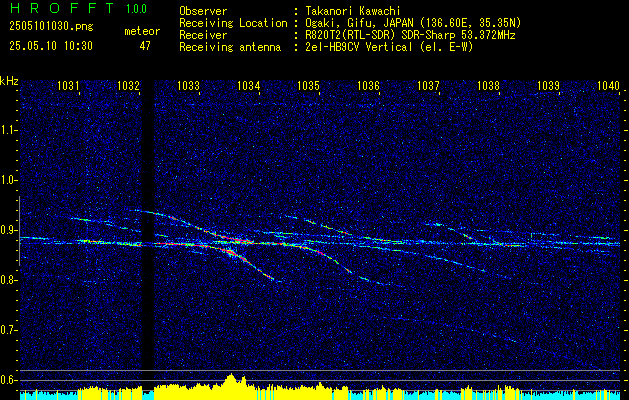Click the timestamp 25.05.10 10:30
Screen dimensions: 629x400
[51, 46]
